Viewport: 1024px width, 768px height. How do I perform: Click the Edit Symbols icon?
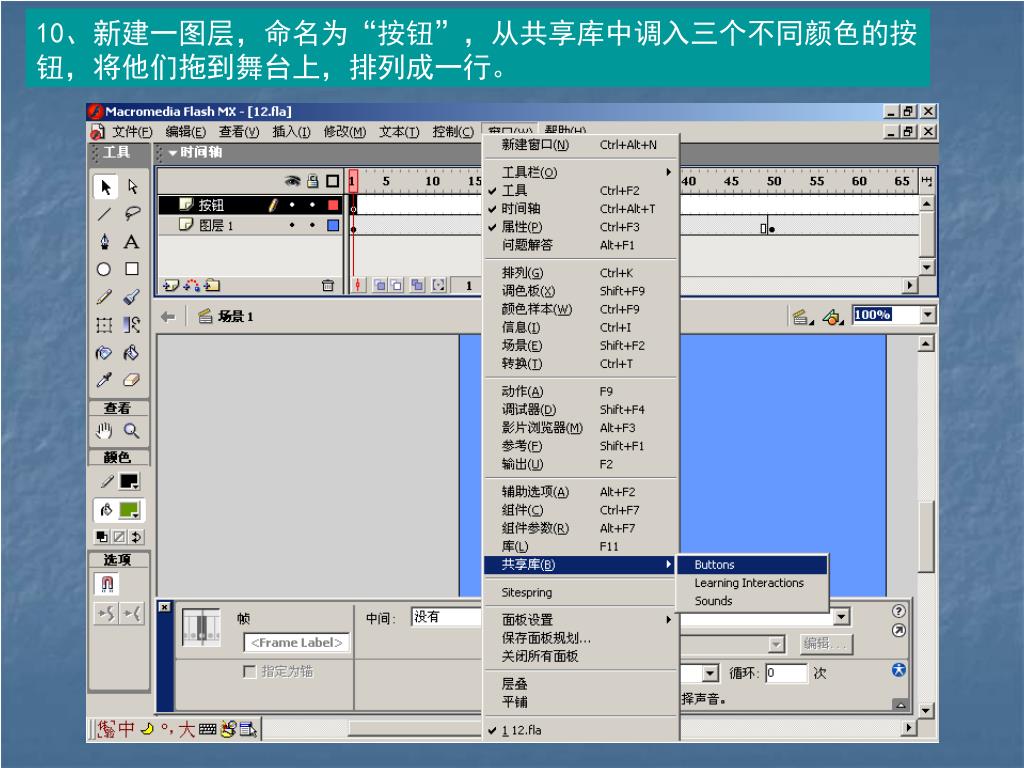pyautogui.click(x=833, y=317)
